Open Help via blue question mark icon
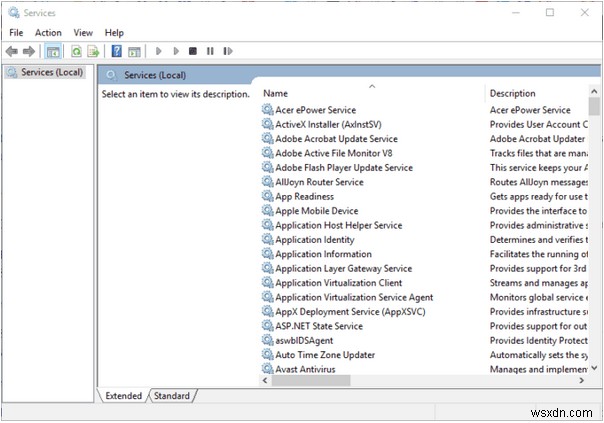Screen dimensions: 604x423 click(x=117, y=51)
